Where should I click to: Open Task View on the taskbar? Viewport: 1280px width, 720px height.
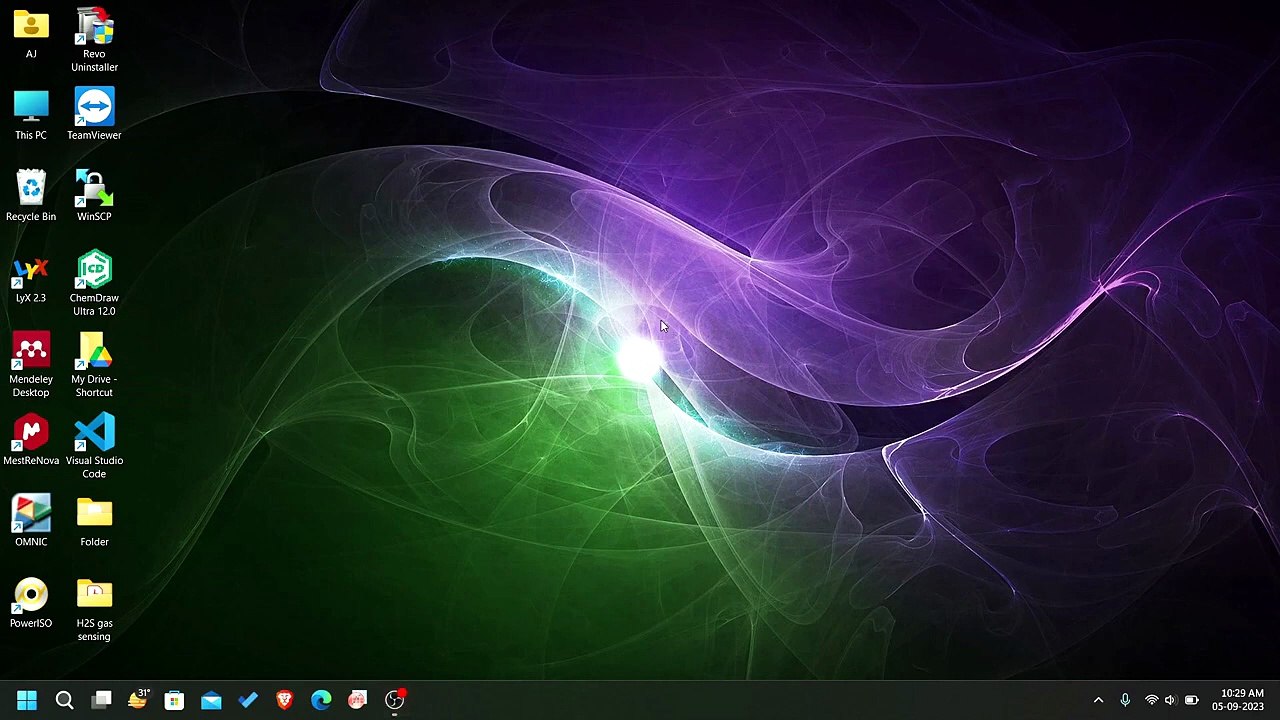[x=101, y=700]
